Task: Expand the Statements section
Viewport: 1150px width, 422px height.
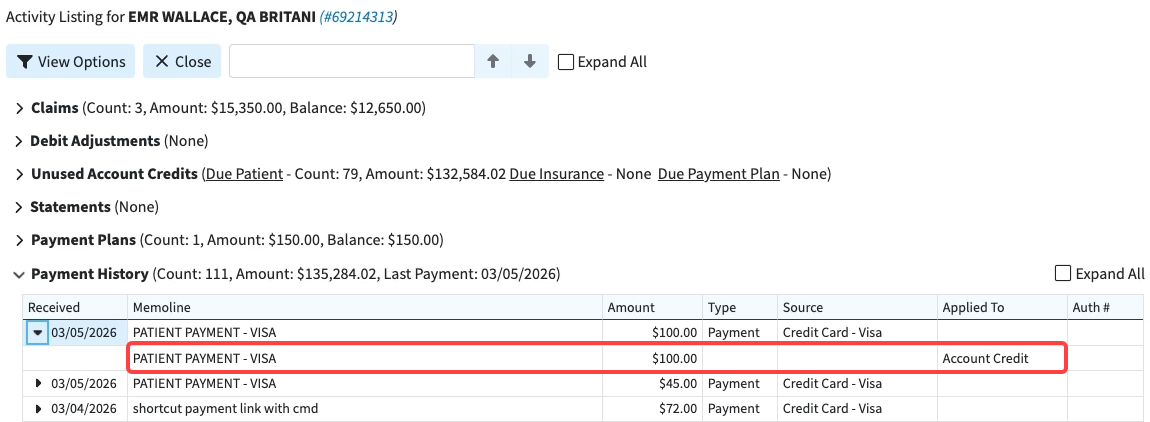Action: pos(20,207)
